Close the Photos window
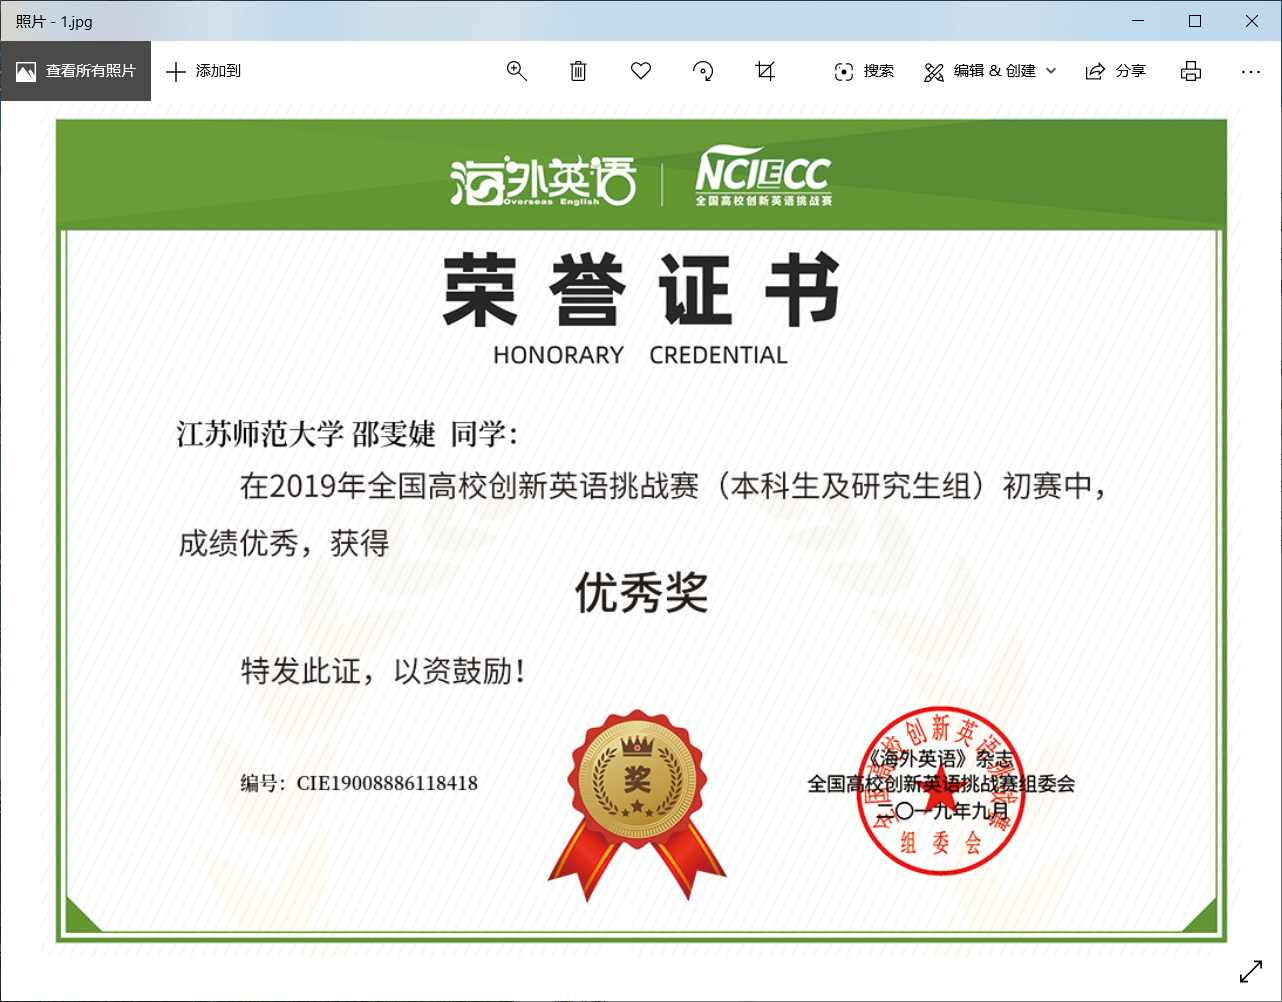1282x1002 pixels. point(1252,21)
